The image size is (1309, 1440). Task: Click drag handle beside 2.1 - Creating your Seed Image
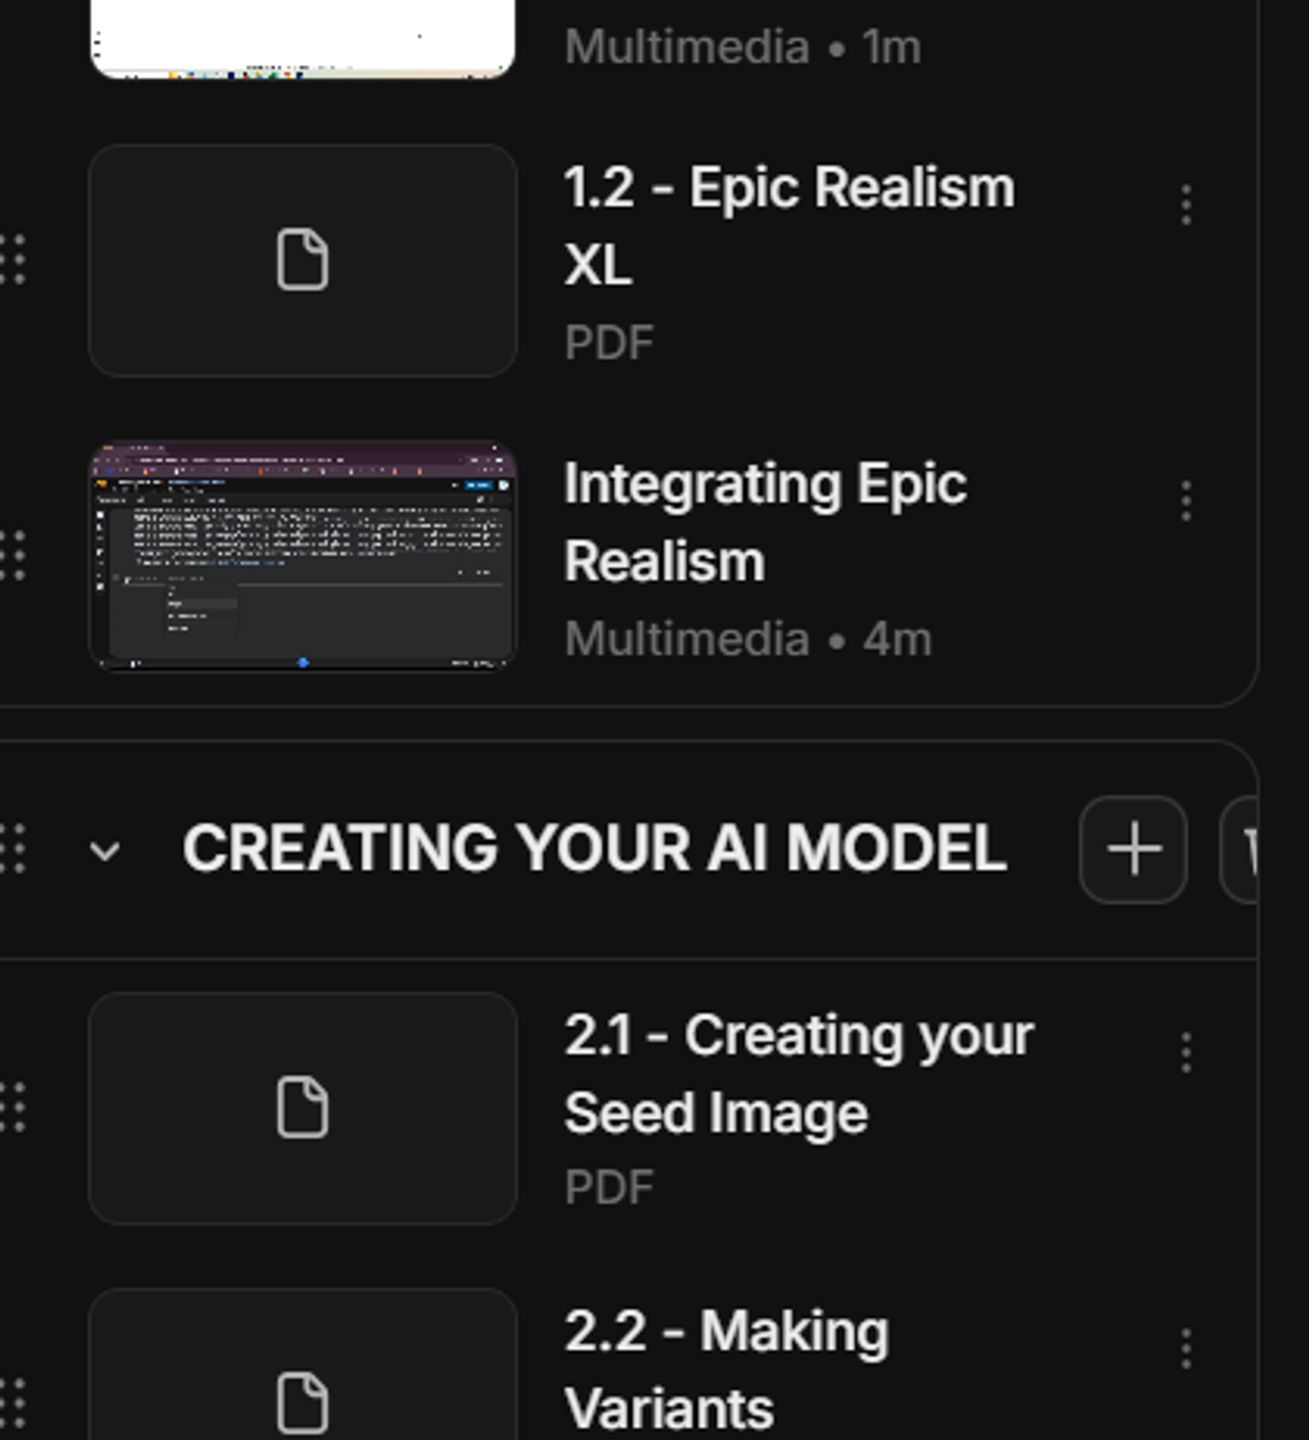pyautogui.click(x=13, y=1108)
